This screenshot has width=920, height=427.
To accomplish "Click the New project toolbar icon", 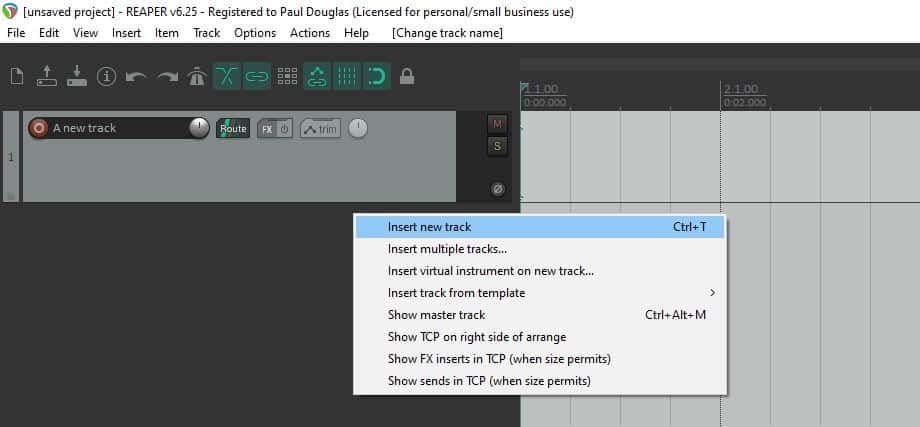I will tap(18, 76).
